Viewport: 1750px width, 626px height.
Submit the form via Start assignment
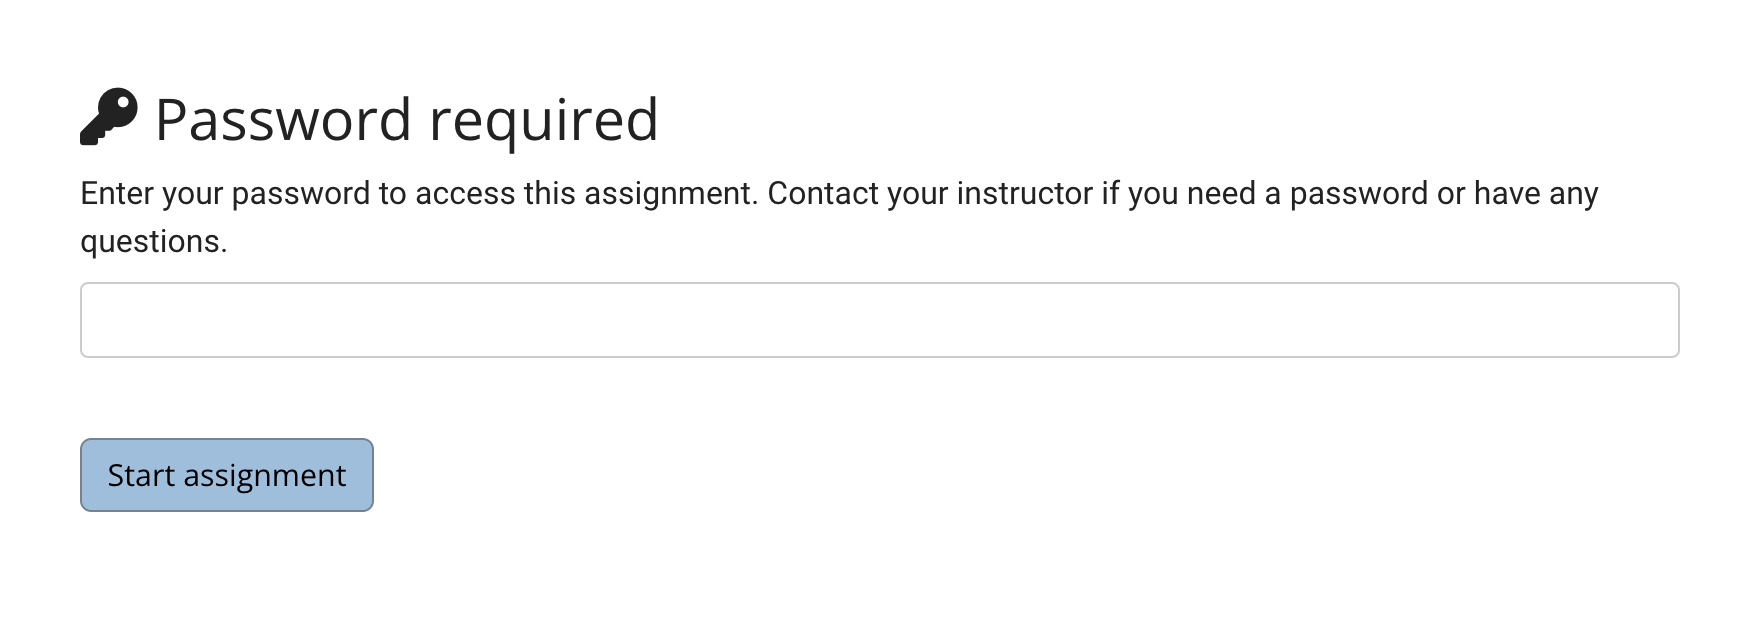coord(227,475)
